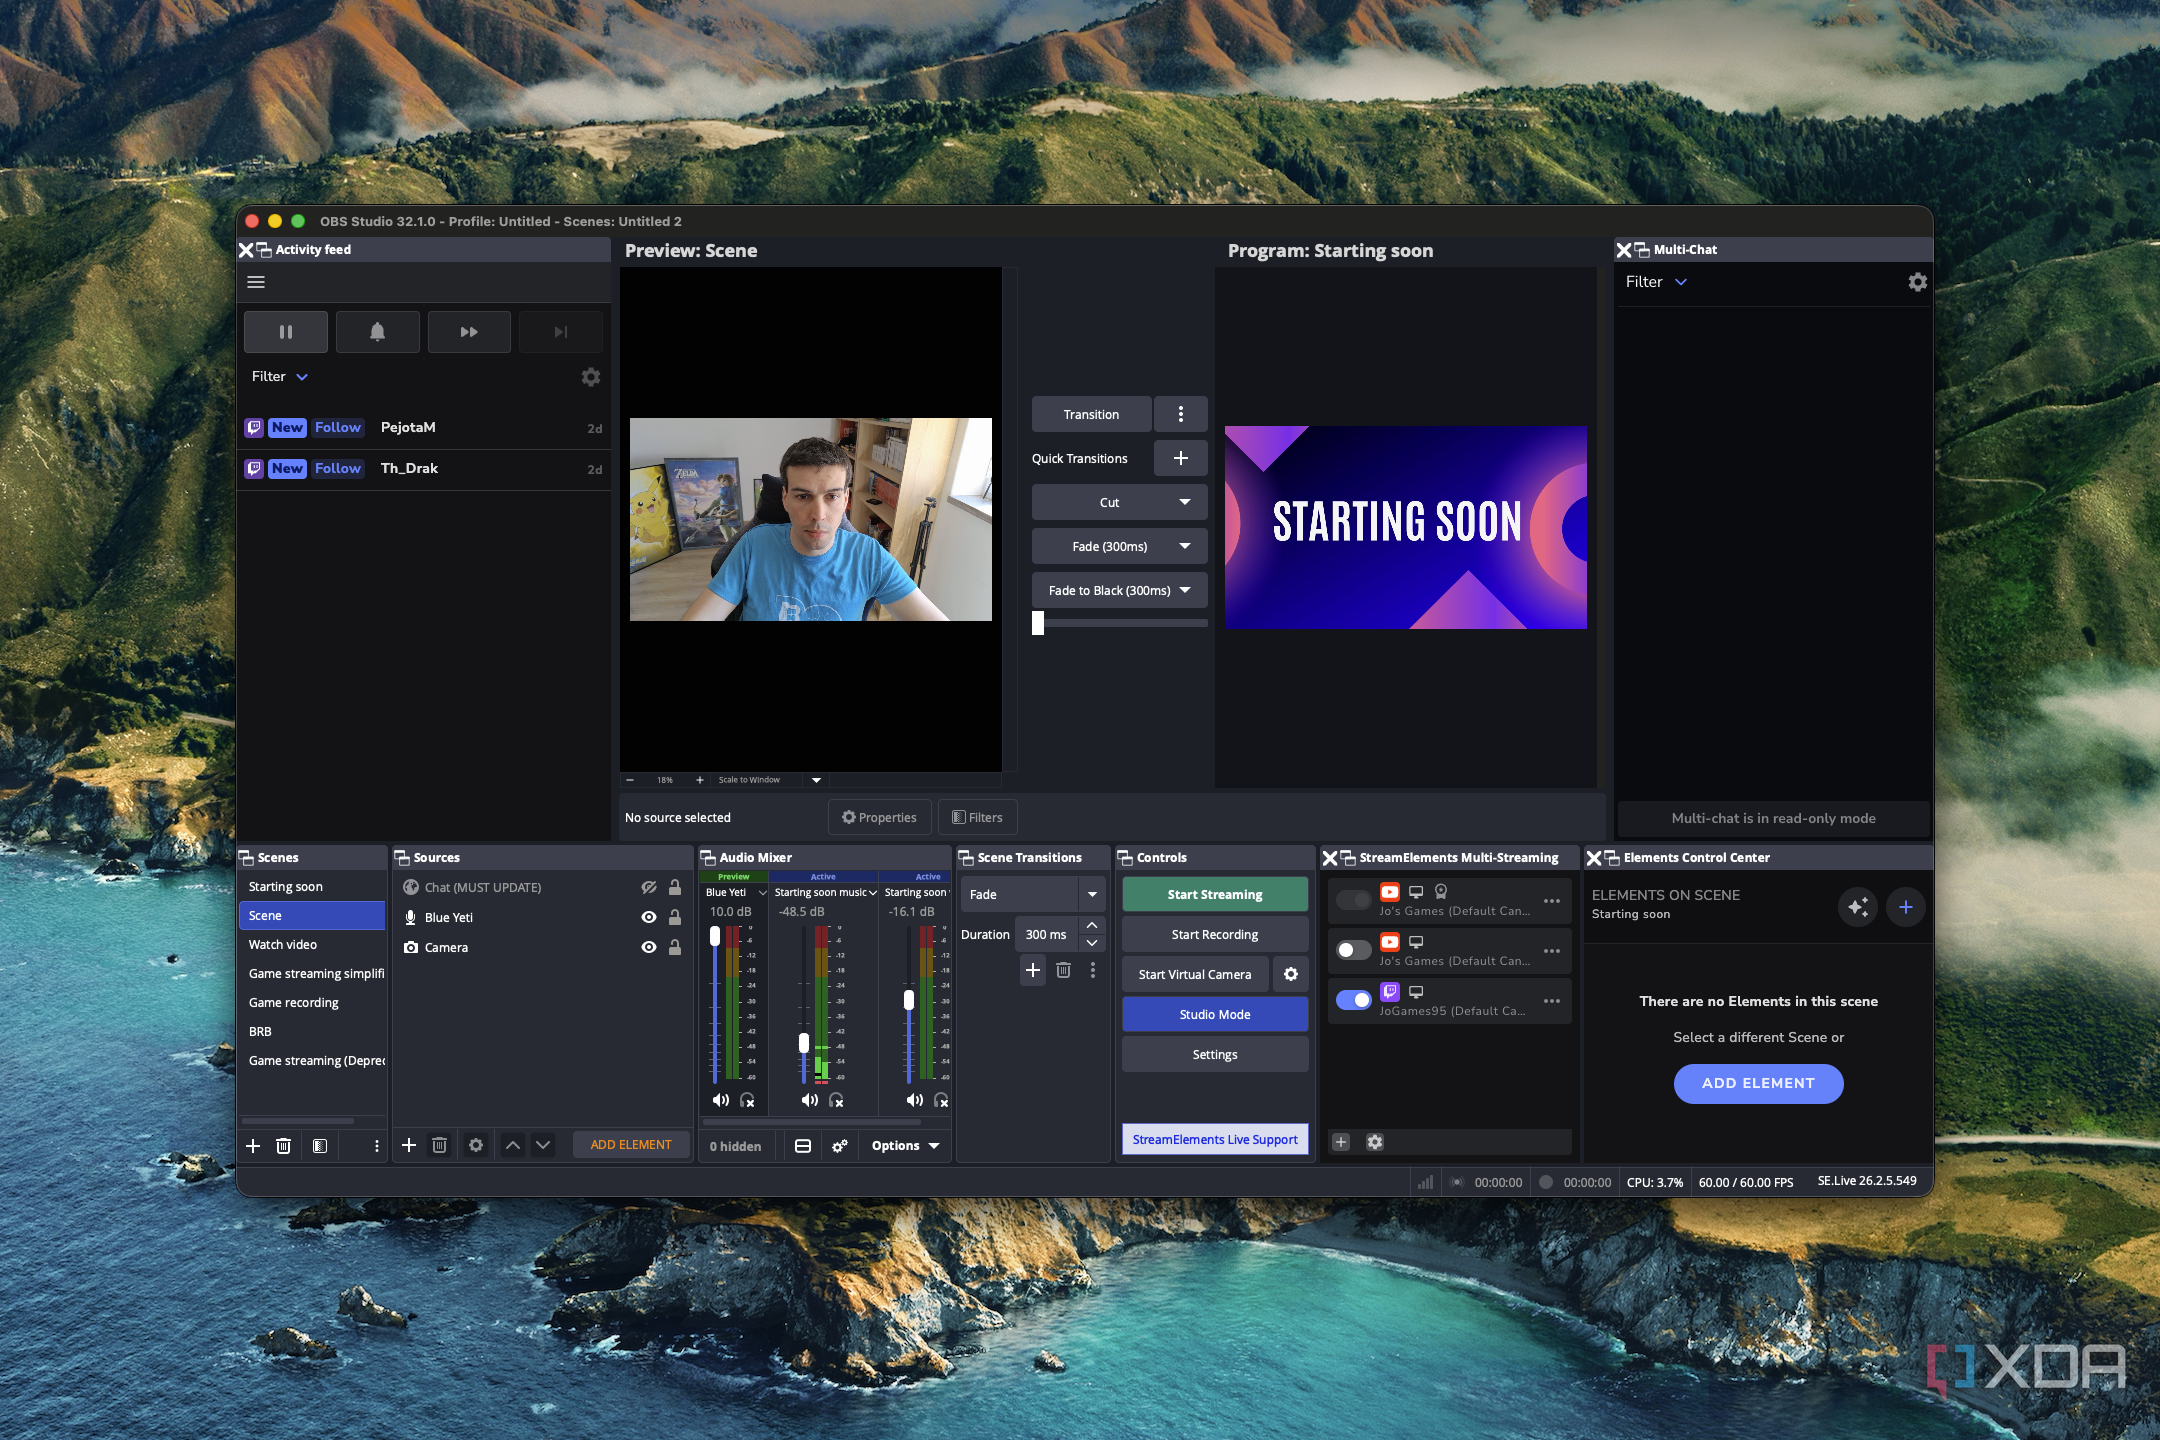Add a new scene with plus icon
2160x1440 pixels.
click(253, 1146)
